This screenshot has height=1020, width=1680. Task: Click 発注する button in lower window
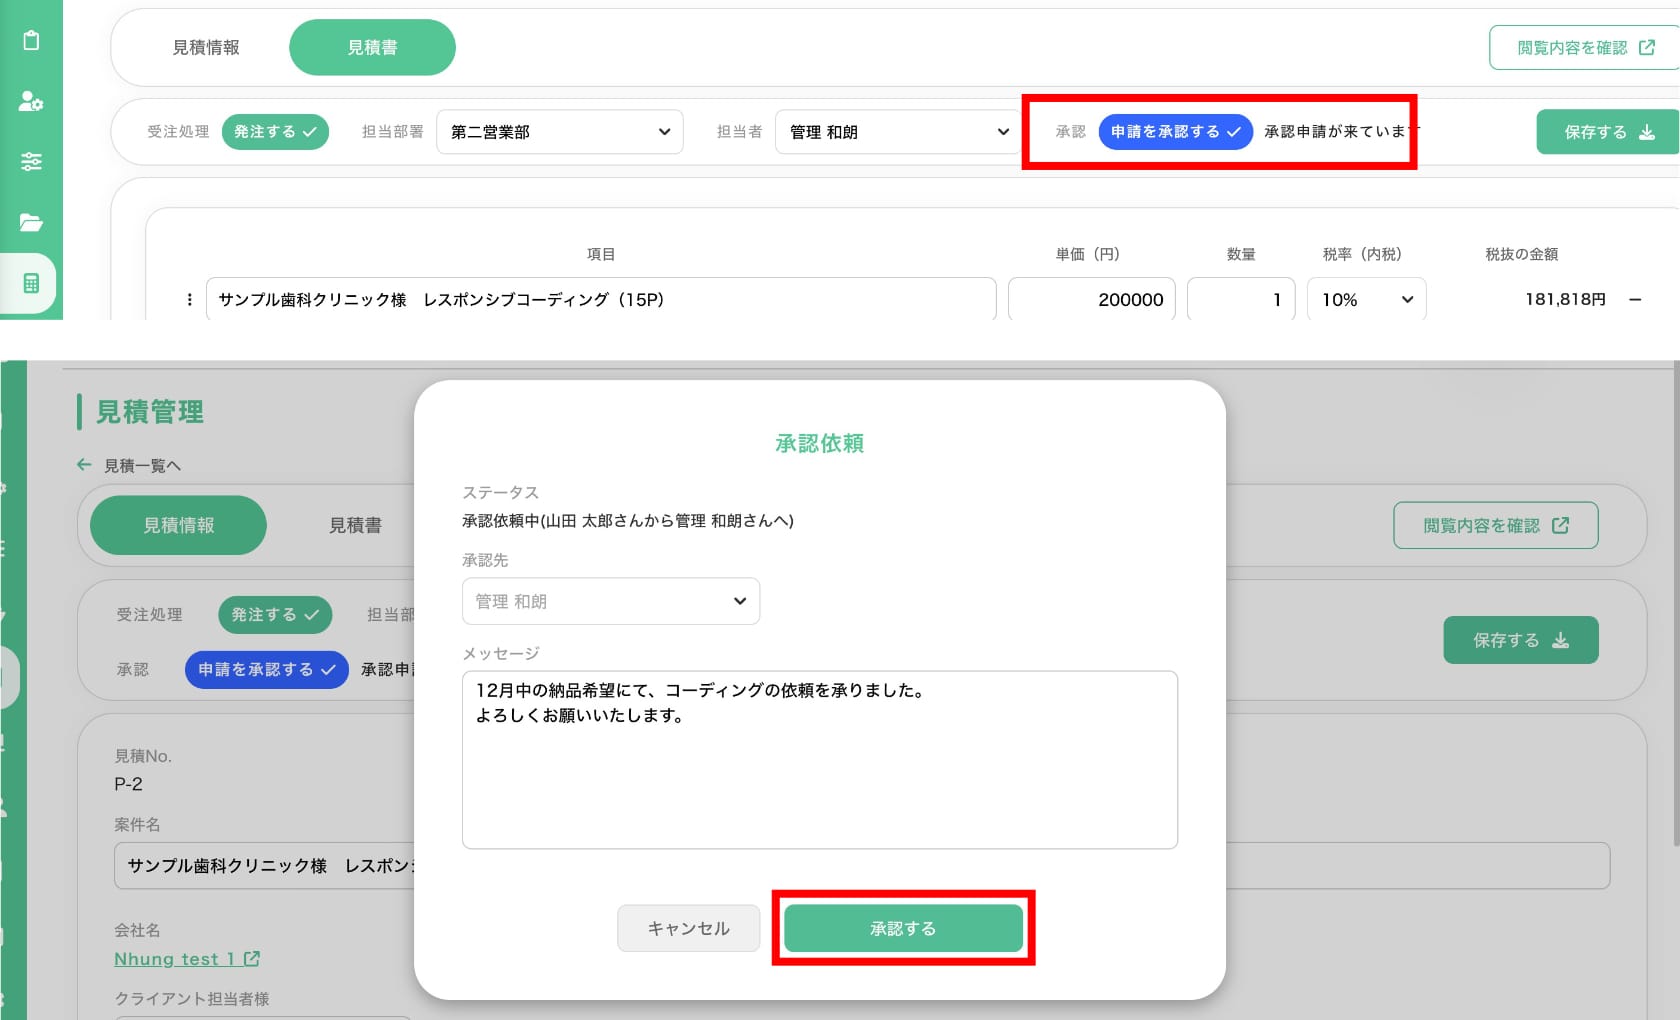pos(275,614)
